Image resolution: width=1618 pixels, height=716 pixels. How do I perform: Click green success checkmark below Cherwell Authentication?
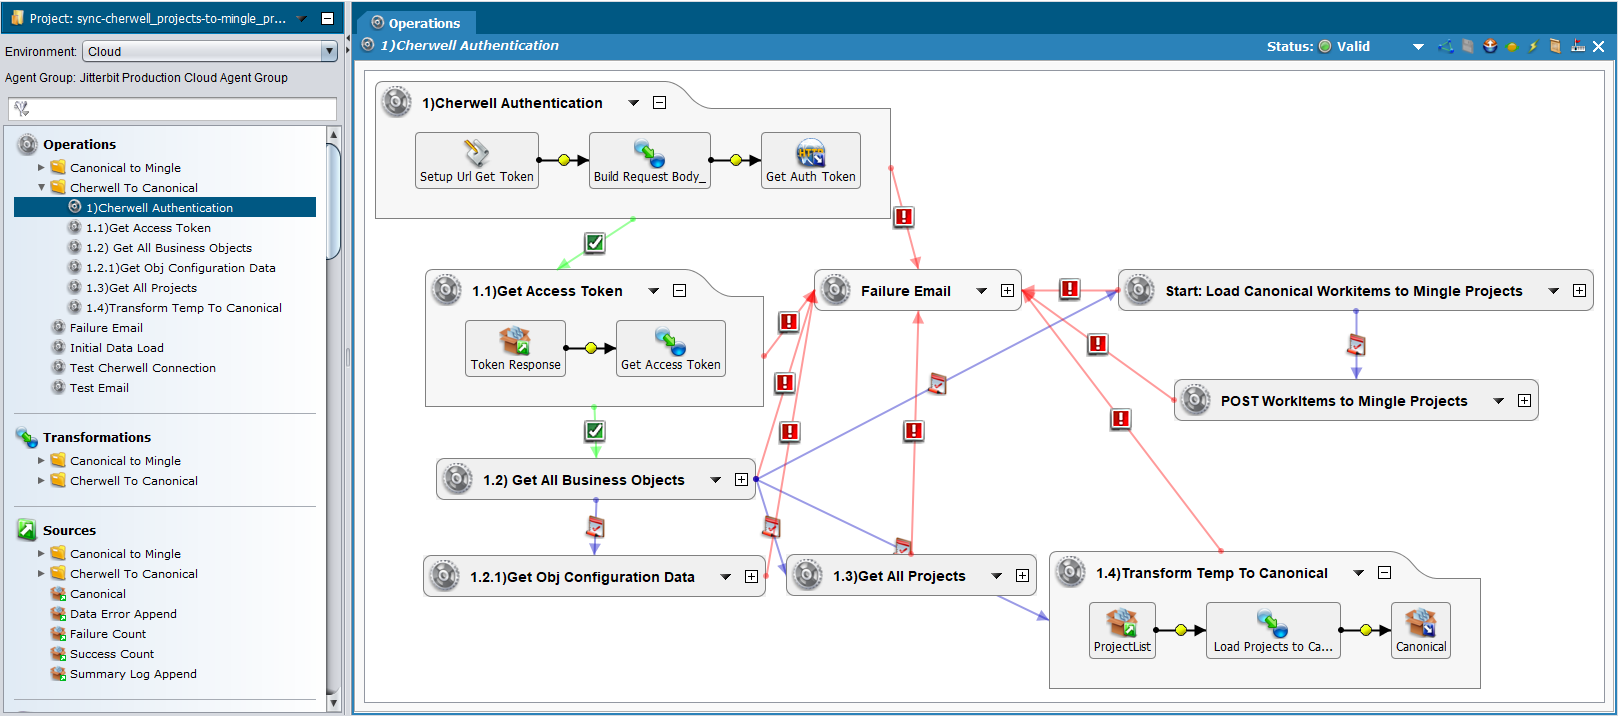click(x=595, y=242)
